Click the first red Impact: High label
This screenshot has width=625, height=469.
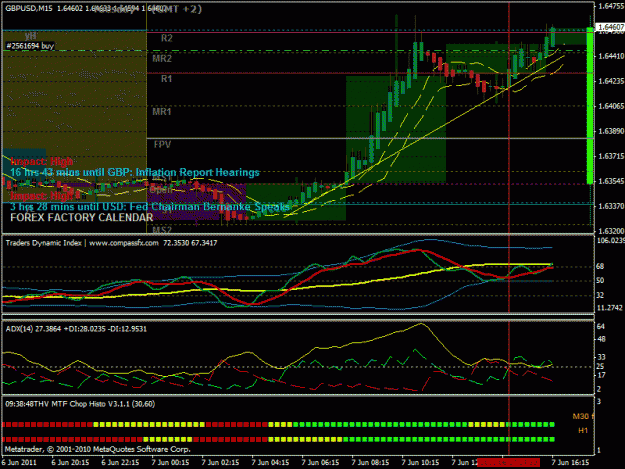pos(42,161)
